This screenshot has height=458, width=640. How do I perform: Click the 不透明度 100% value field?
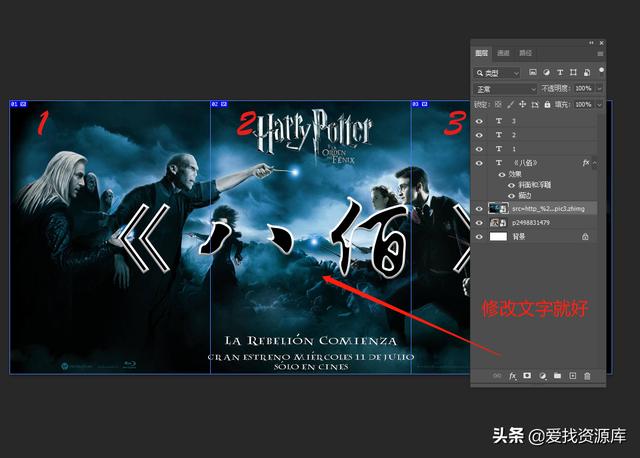[584, 89]
